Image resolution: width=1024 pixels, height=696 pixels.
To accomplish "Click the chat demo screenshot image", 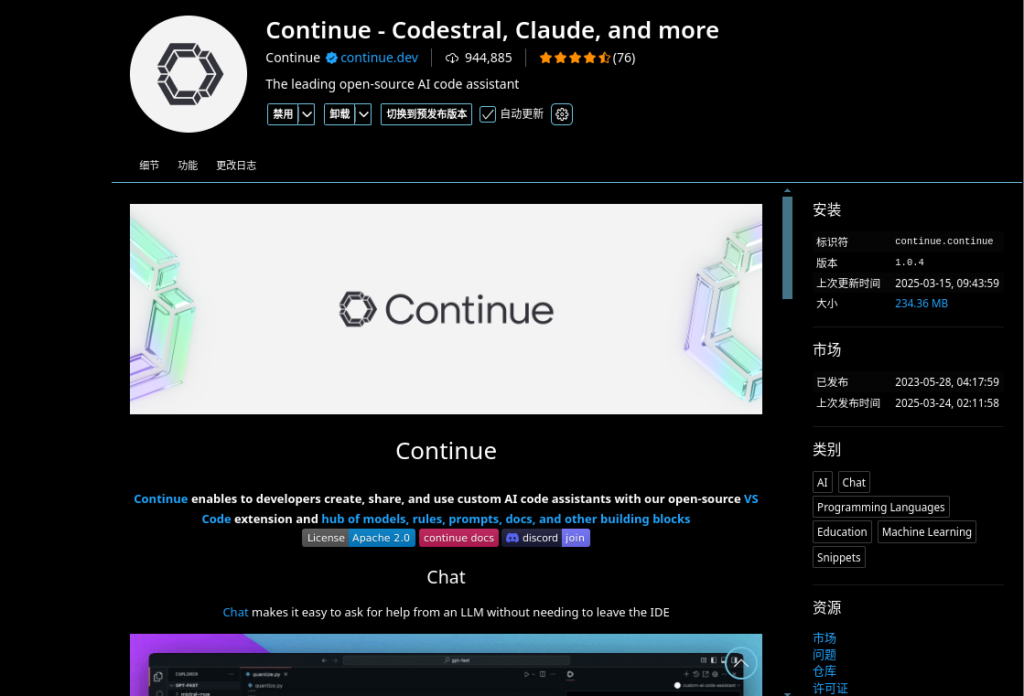I will coord(446,665).
